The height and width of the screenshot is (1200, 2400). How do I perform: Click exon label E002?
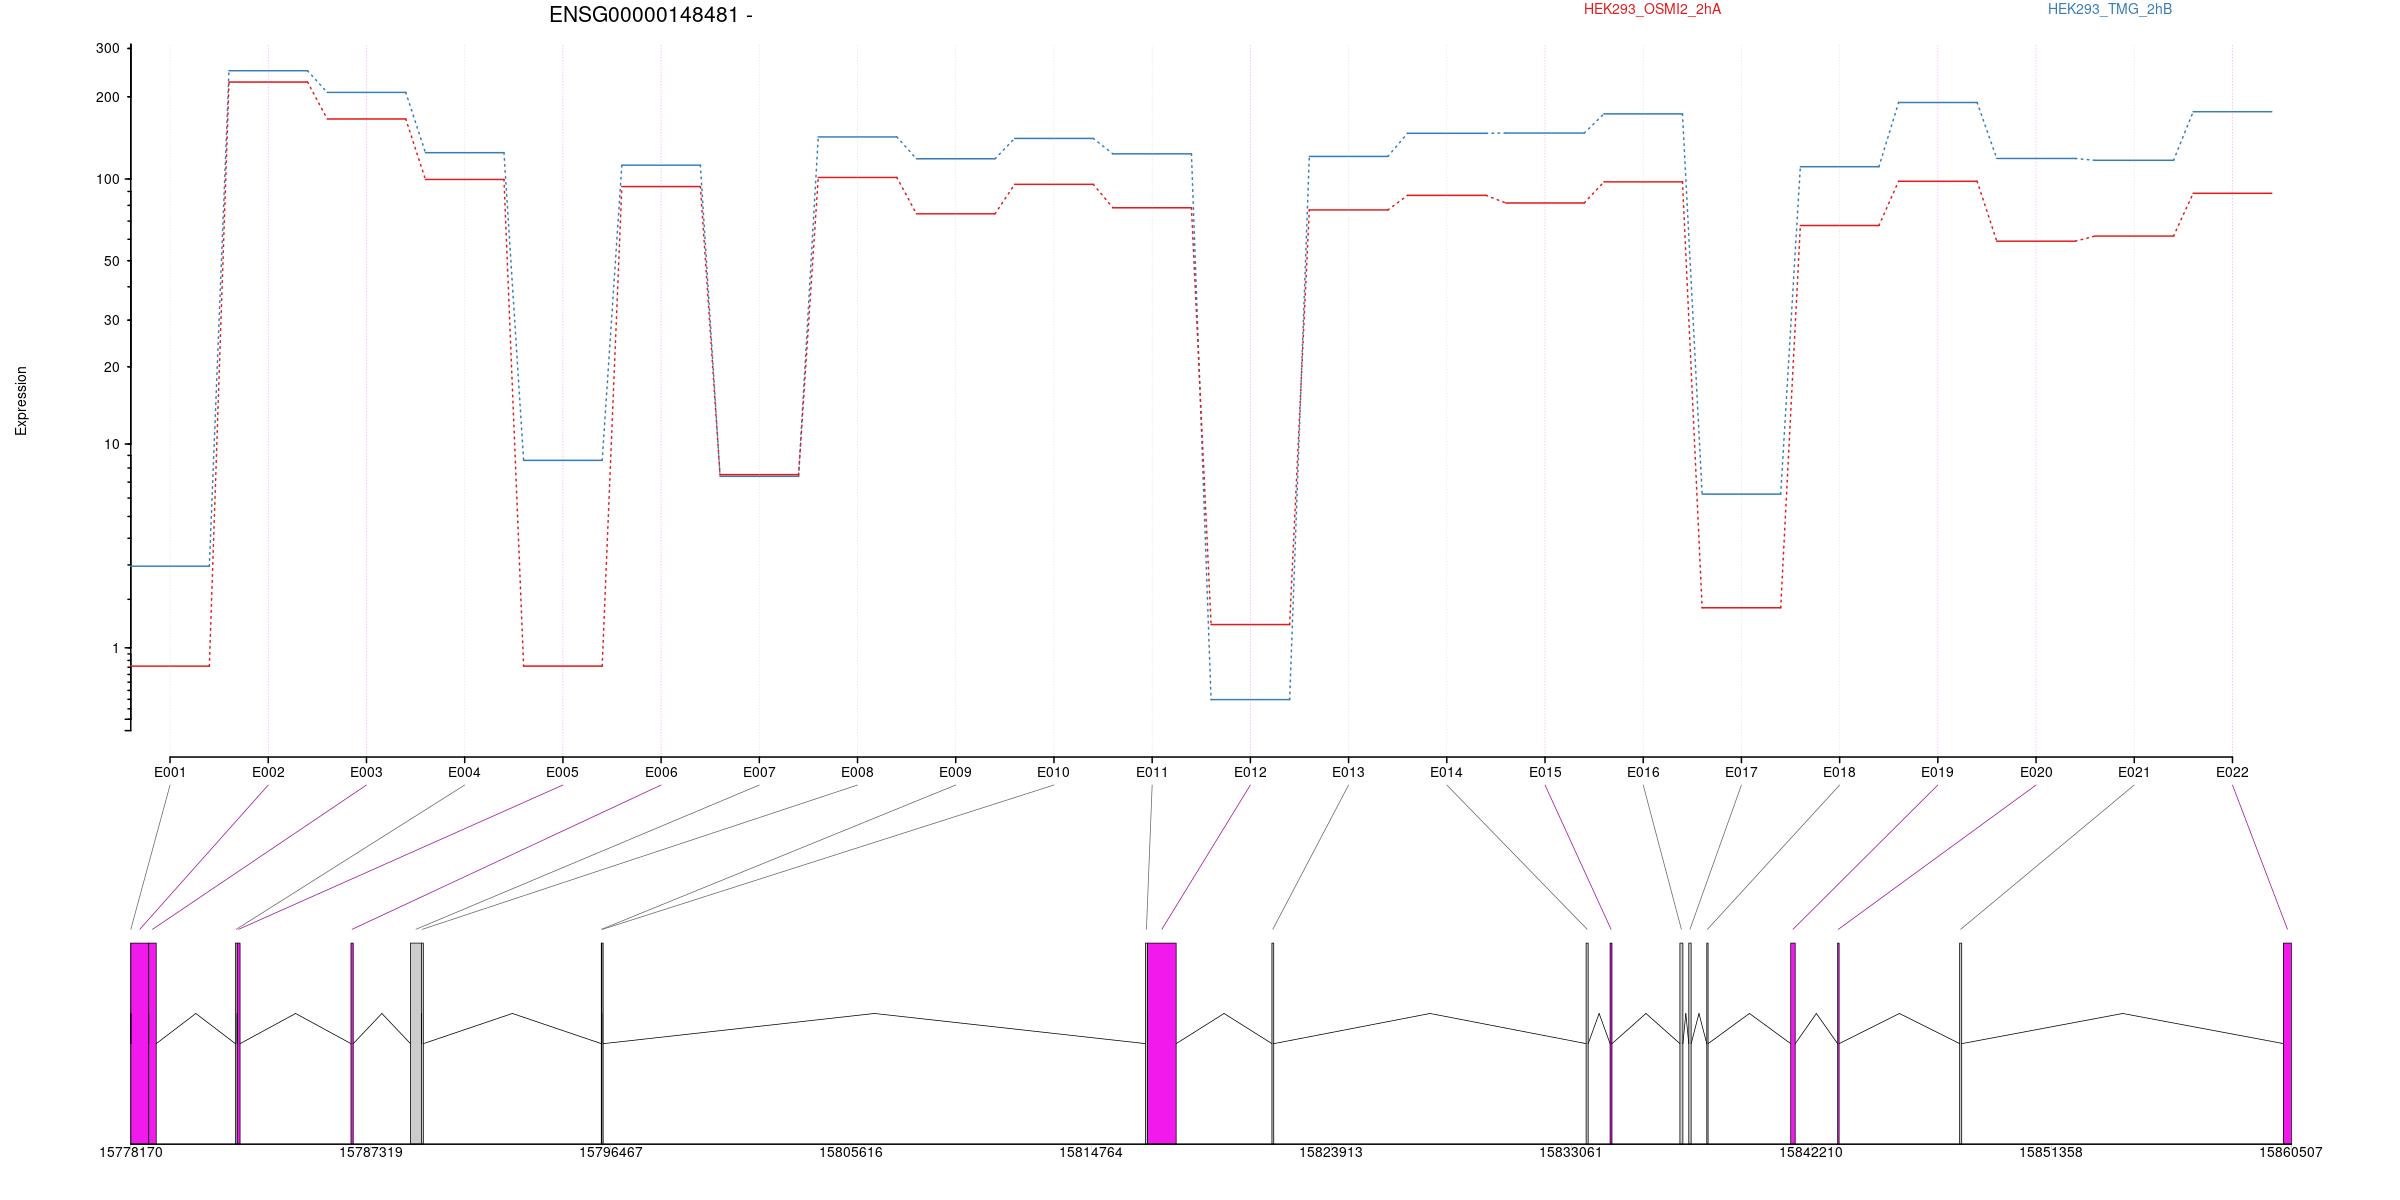pyautogui.click(x=268, y=772)
